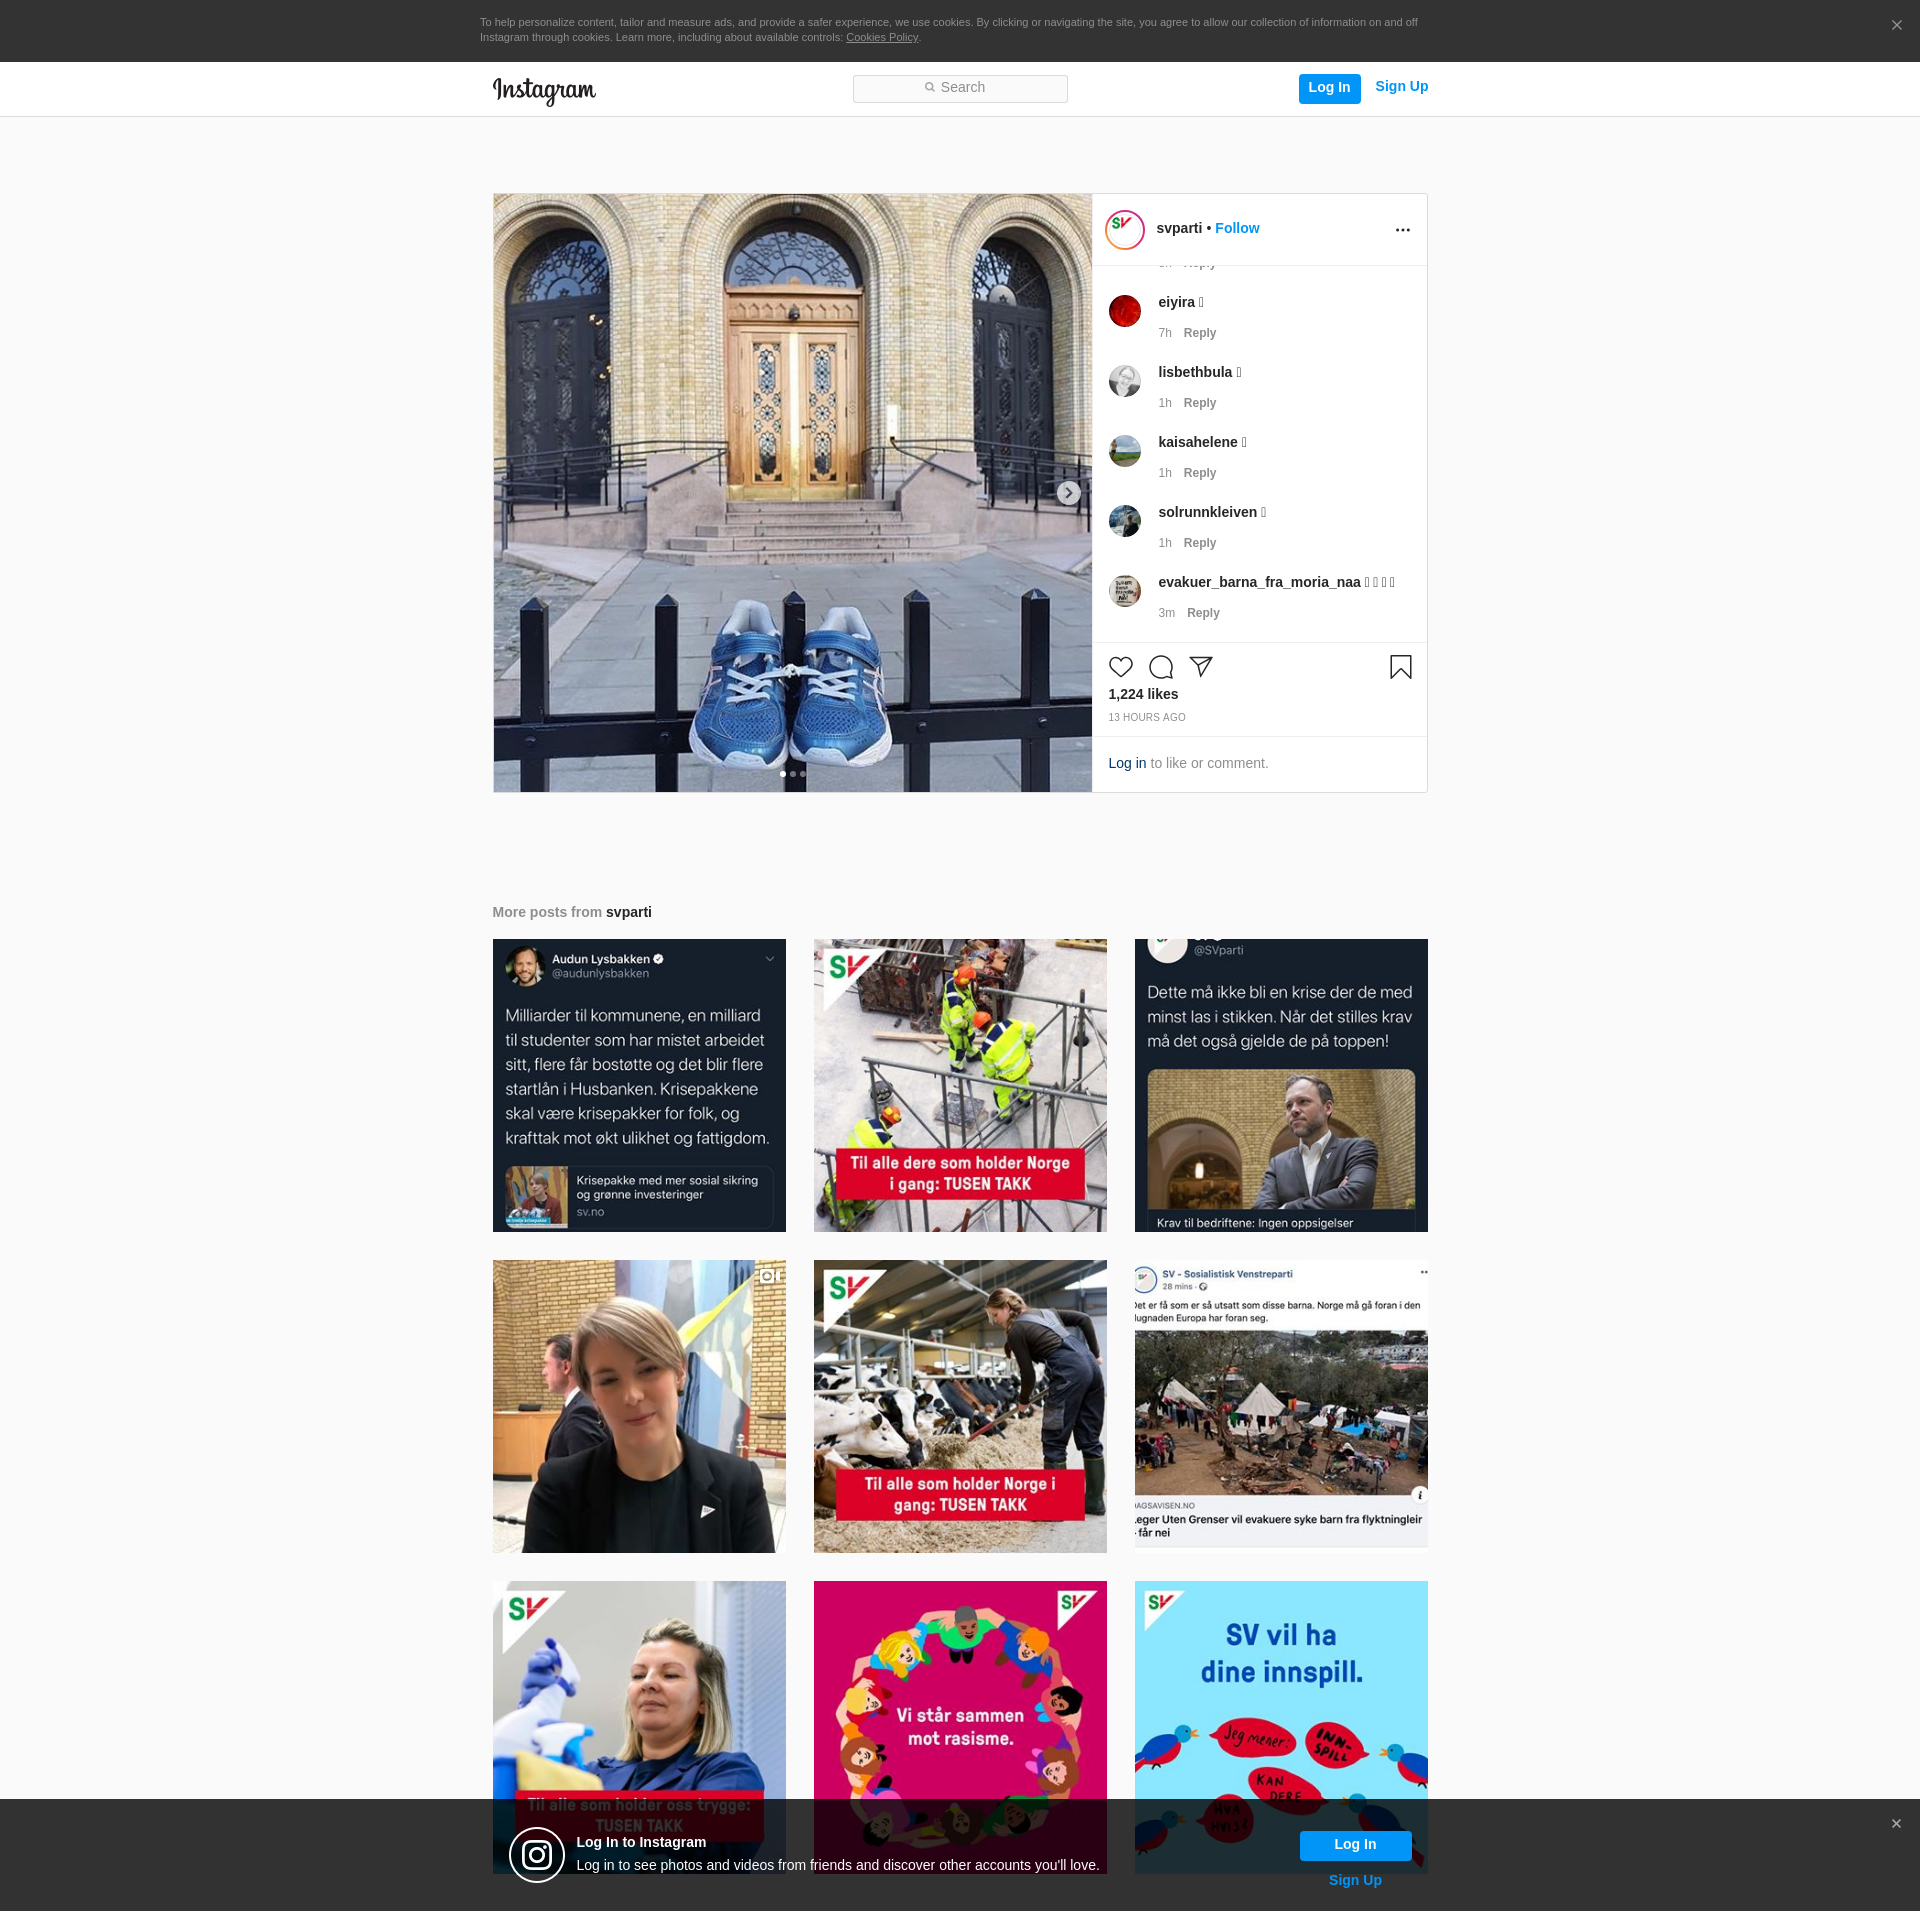
Task: Open video post of woman in parliament
Action: coord(639,1406)
